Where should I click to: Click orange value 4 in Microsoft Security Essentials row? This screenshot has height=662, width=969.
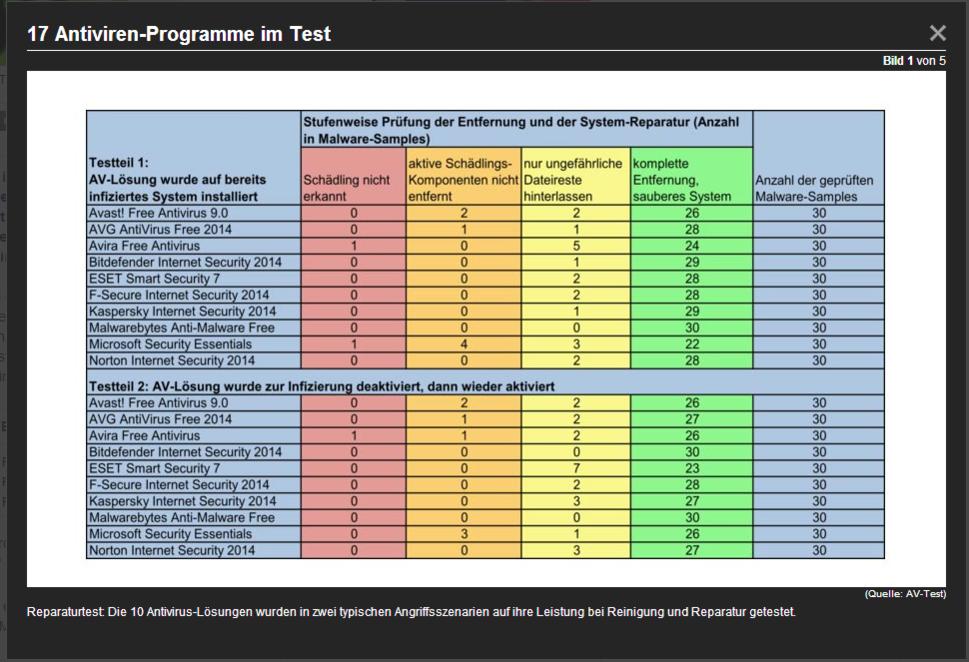pyautogui.click(x=463, y=344)
